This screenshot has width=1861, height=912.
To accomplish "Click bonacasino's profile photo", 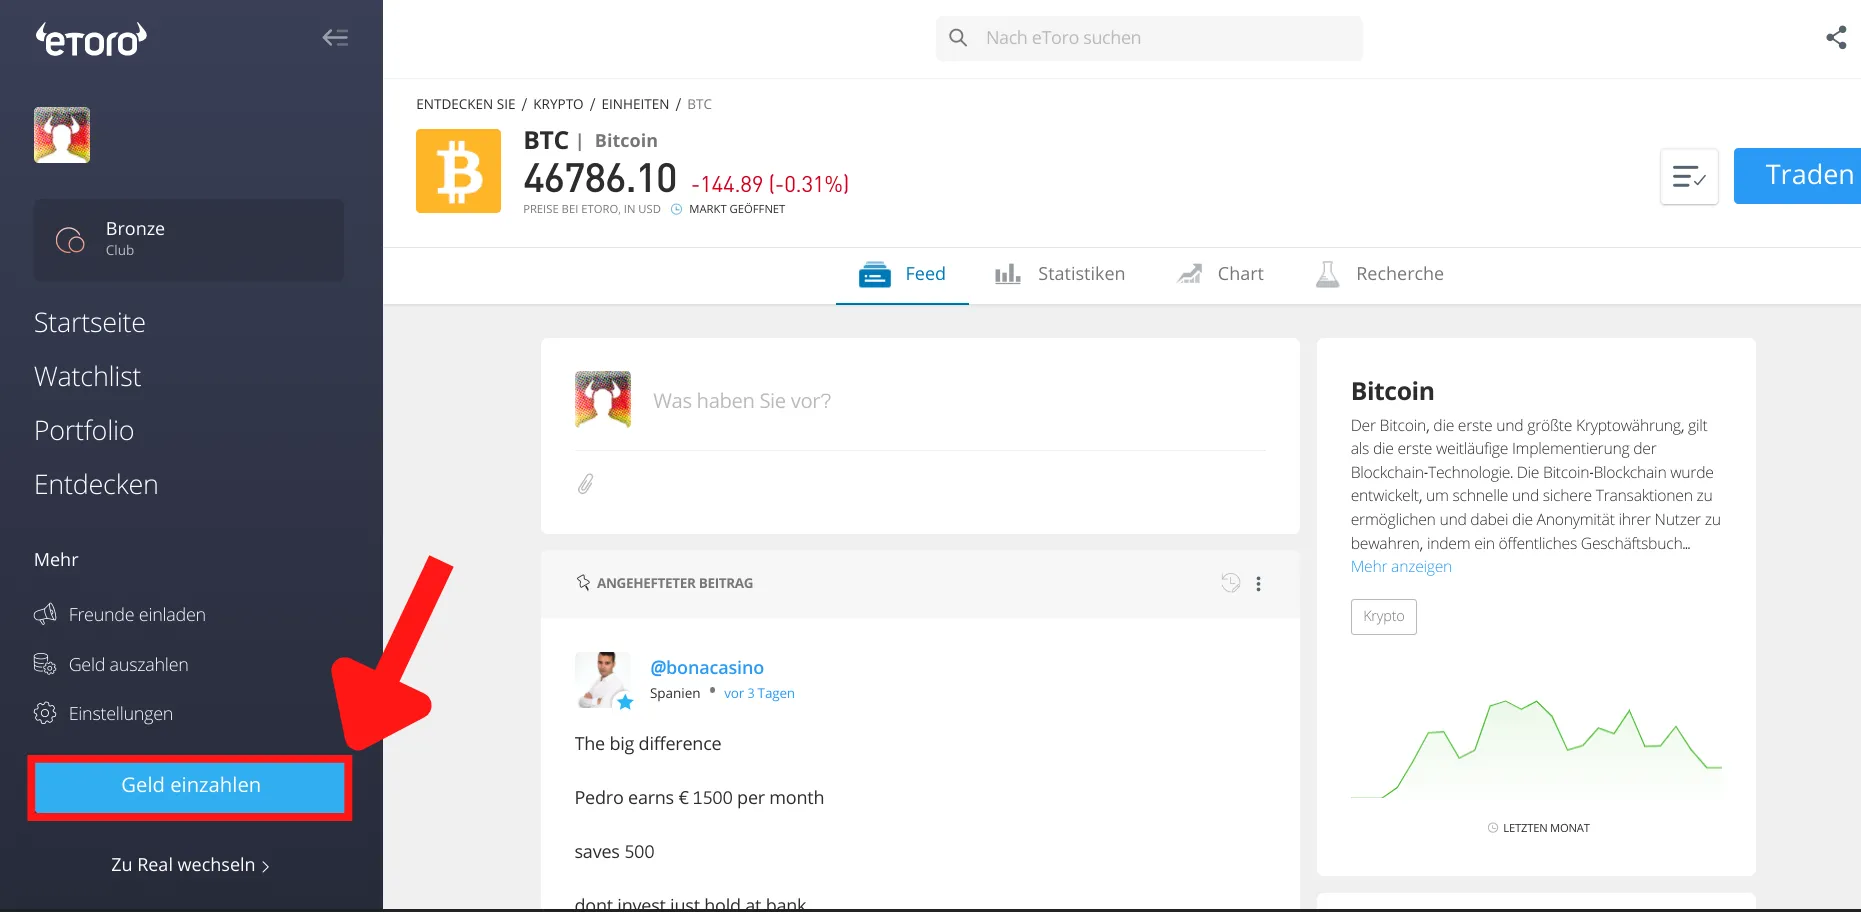I will click(x=603, y=680).
